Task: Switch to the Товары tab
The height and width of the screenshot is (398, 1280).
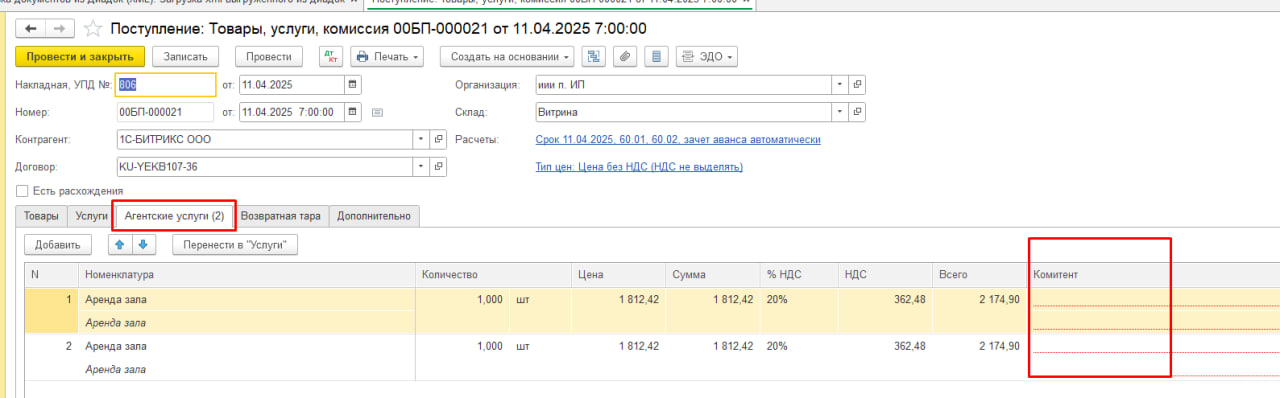Action: [x=41, y=216]
